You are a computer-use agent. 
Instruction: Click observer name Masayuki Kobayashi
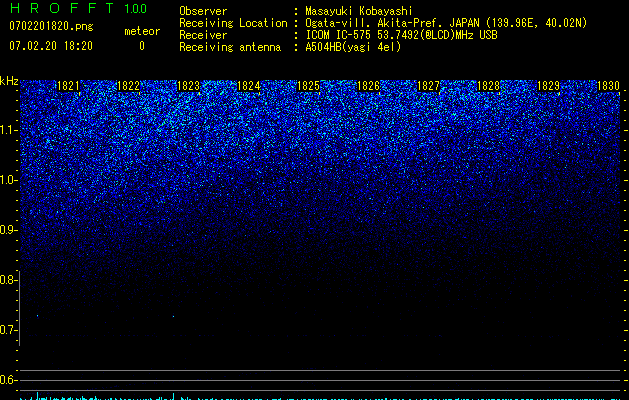tap(359, 11)
